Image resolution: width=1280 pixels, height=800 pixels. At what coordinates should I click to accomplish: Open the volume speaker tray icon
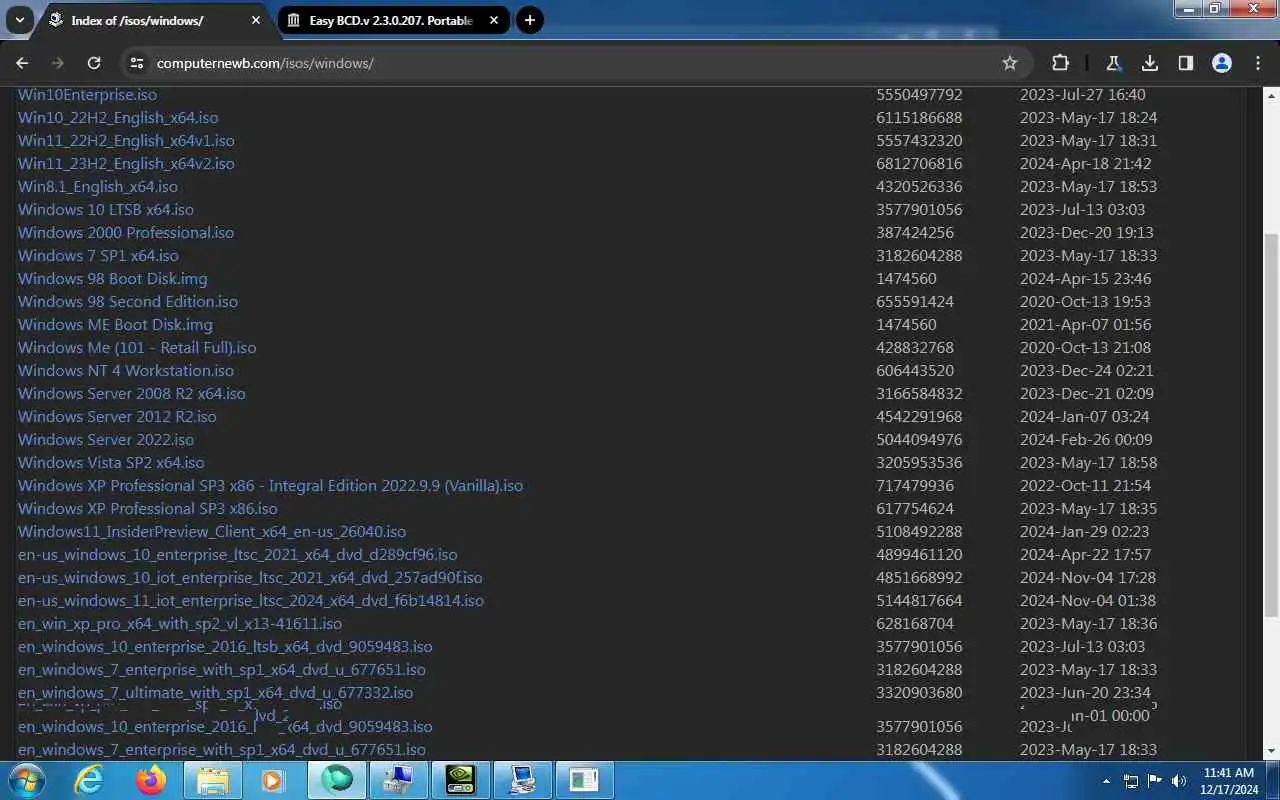coord(1179,781)
